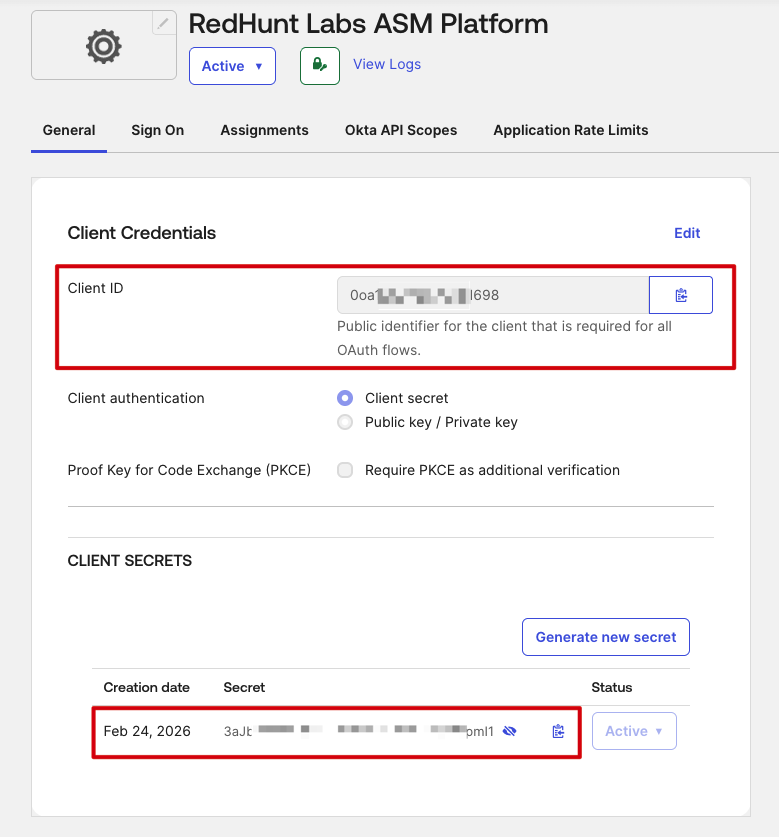Go to the Assignments tab
Screen dimensions: 779x837
[x=264, y=130]
